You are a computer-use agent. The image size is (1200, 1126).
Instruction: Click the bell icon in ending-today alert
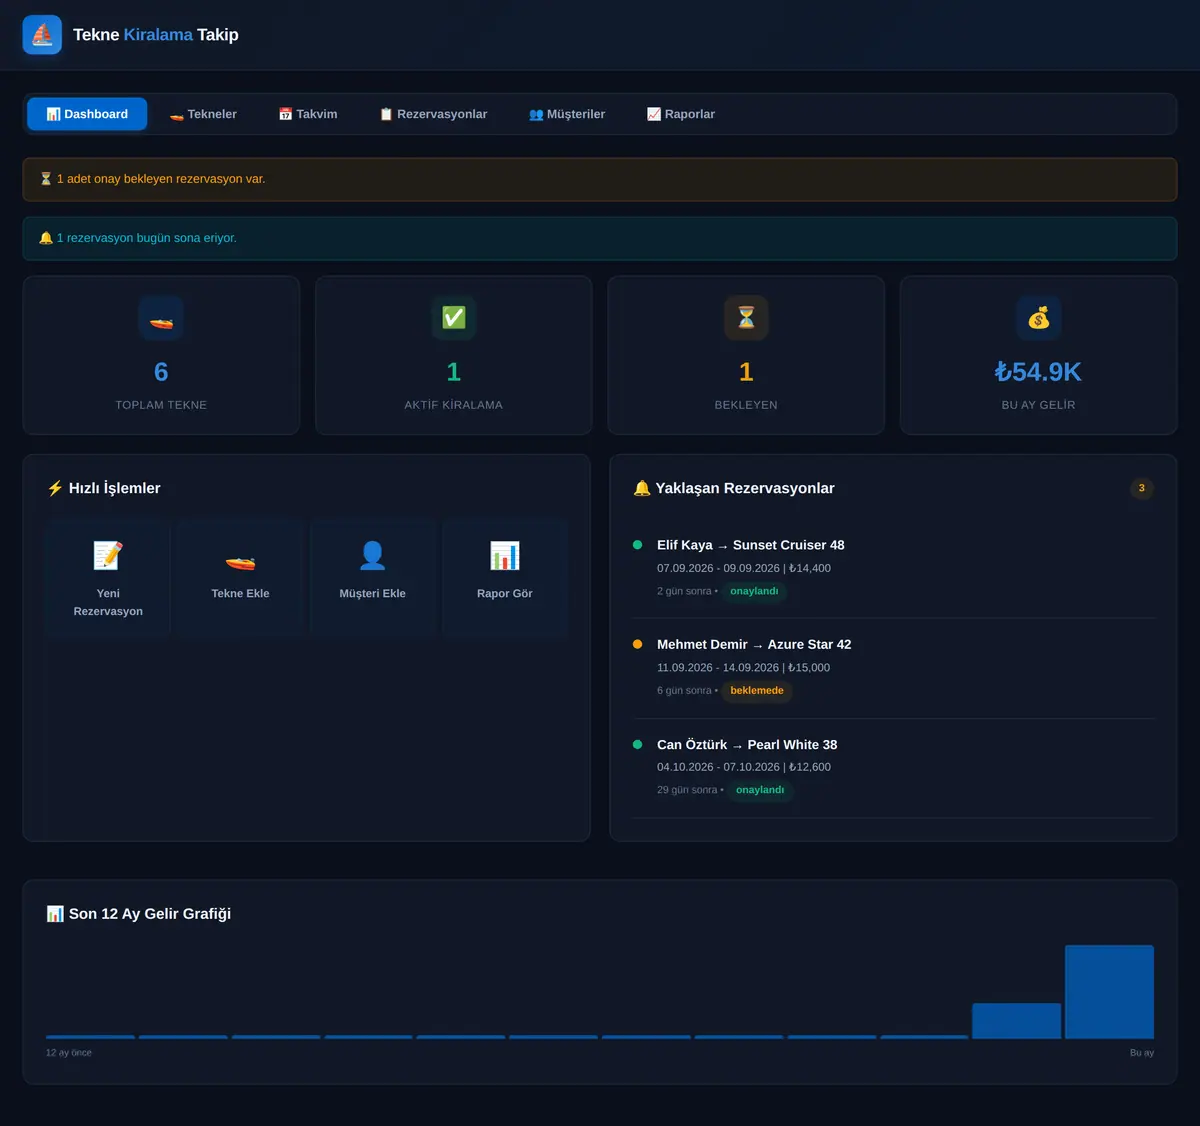click(x=46, y=238)
